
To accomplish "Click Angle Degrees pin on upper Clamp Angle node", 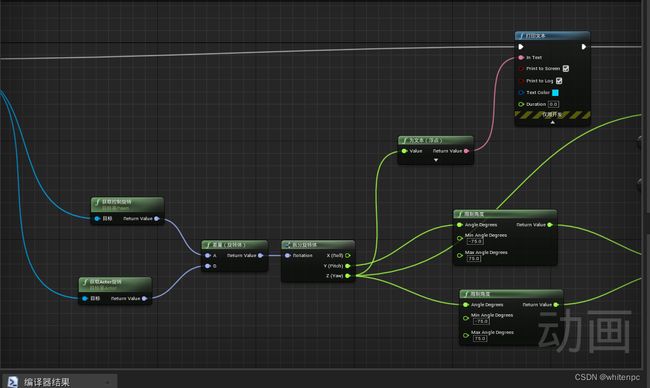I will click(x=460, y=225).
